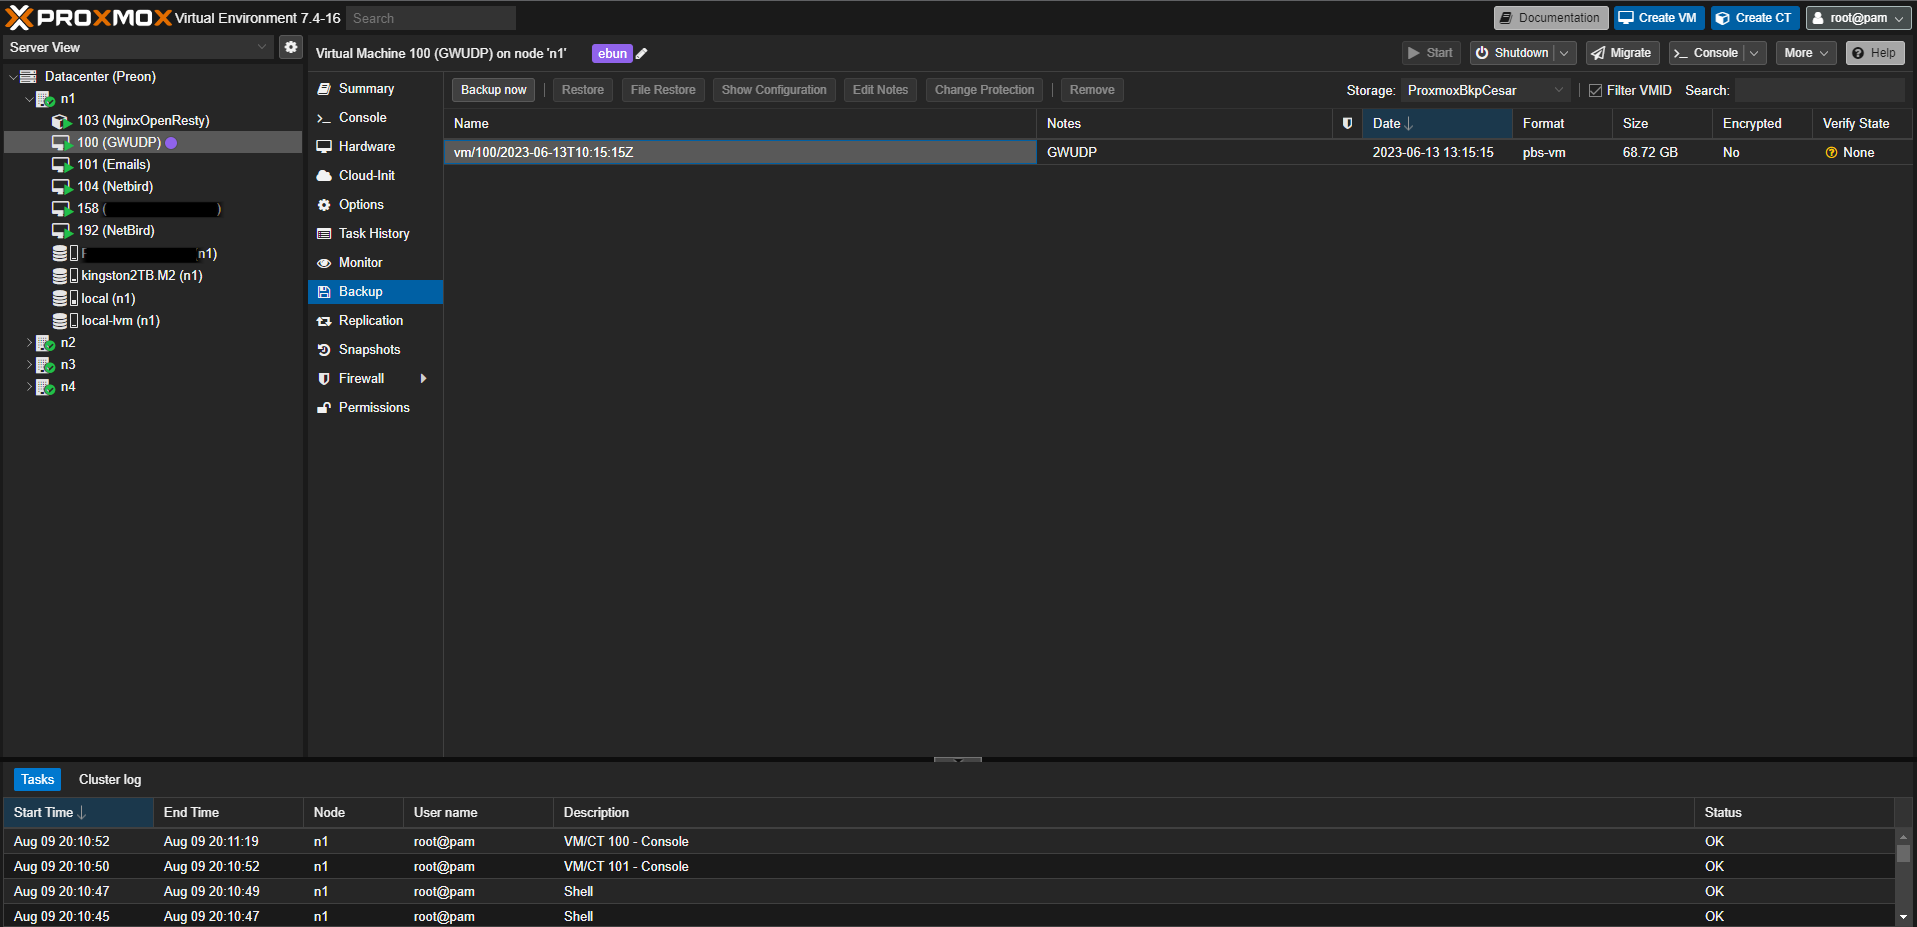Open the Documentation button
Image resolution: width=1917 pixels, height=927 pixels.
[x=1550, y=18]
